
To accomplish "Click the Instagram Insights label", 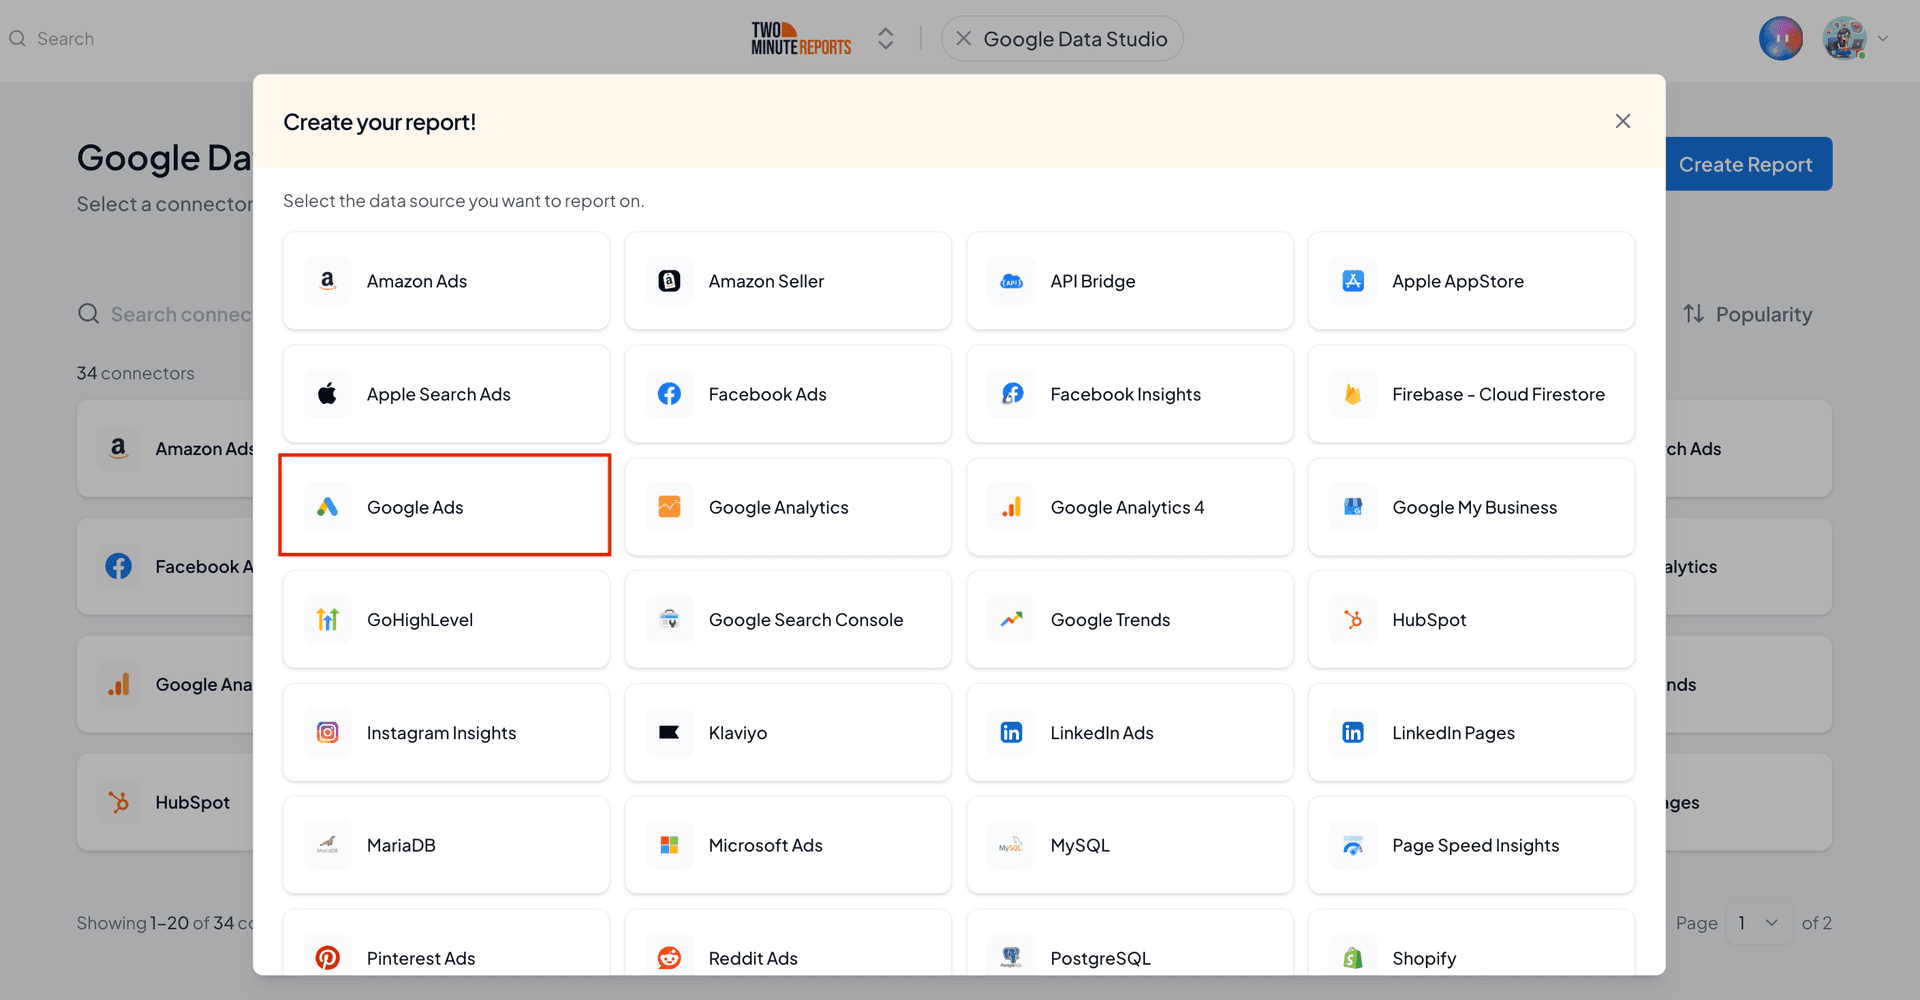I will 442,733.
